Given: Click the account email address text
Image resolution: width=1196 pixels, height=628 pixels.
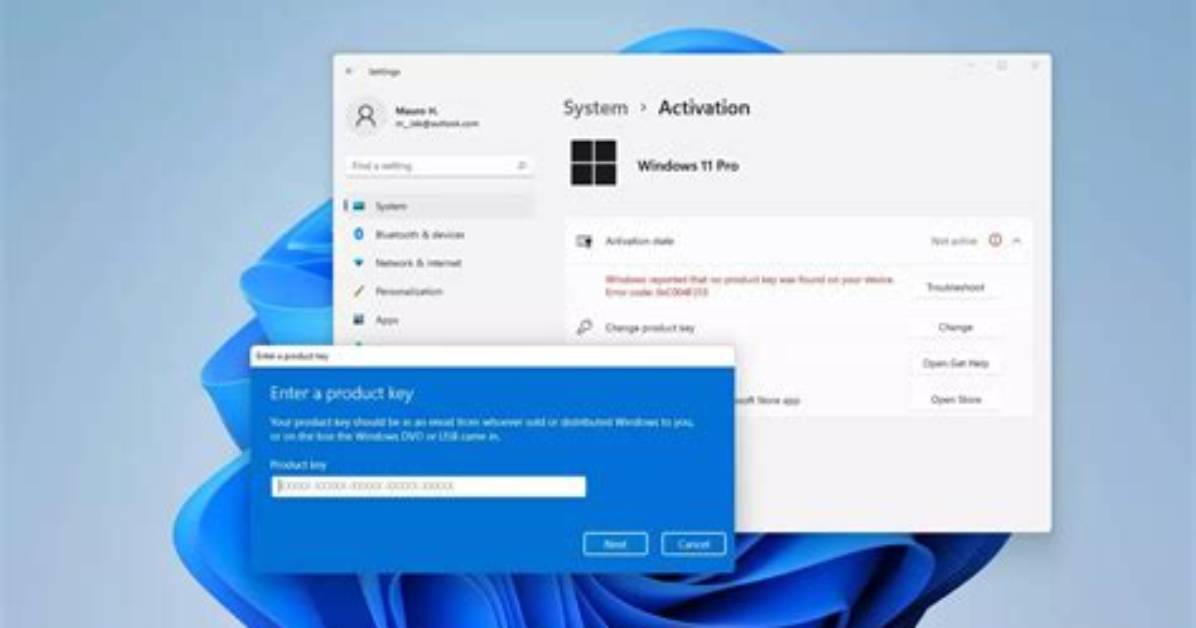Looking at the screenshot, I should (436, 124).
